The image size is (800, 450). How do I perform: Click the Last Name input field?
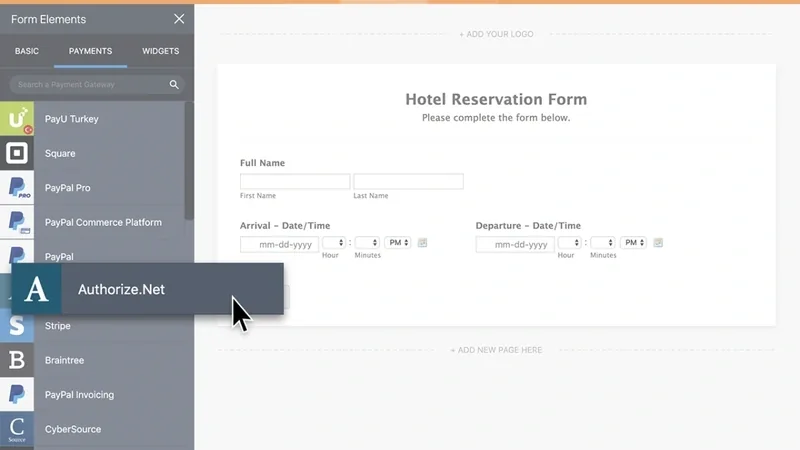point(408,182)
